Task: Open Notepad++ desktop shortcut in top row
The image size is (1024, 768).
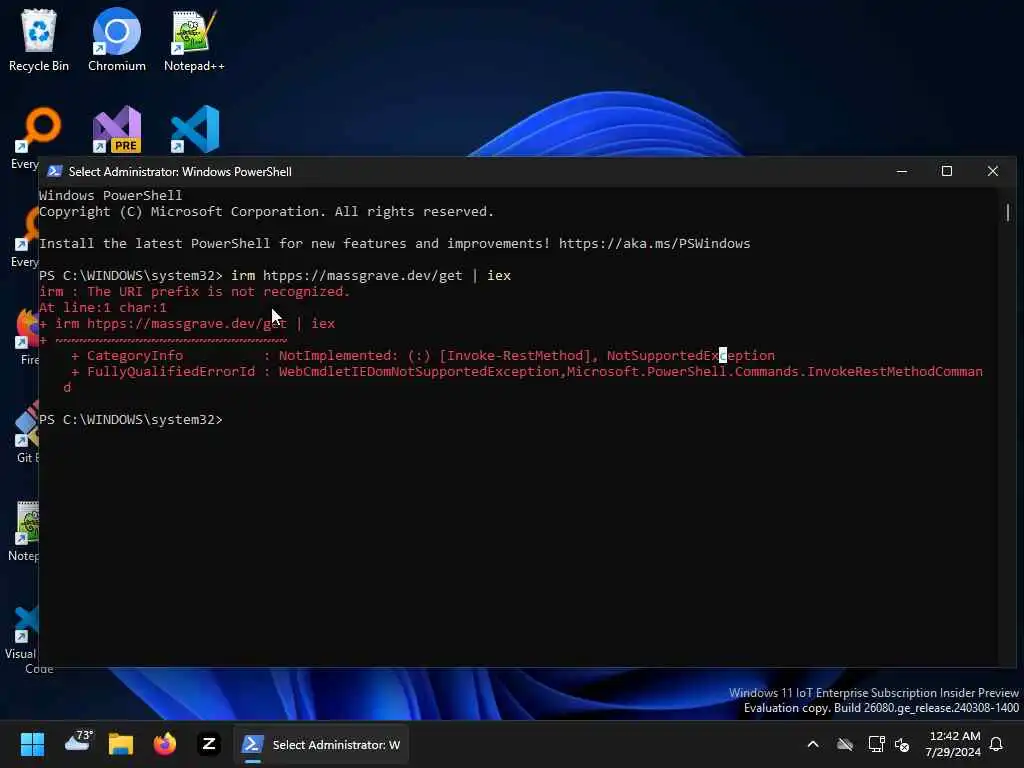Action: [194, 39]
